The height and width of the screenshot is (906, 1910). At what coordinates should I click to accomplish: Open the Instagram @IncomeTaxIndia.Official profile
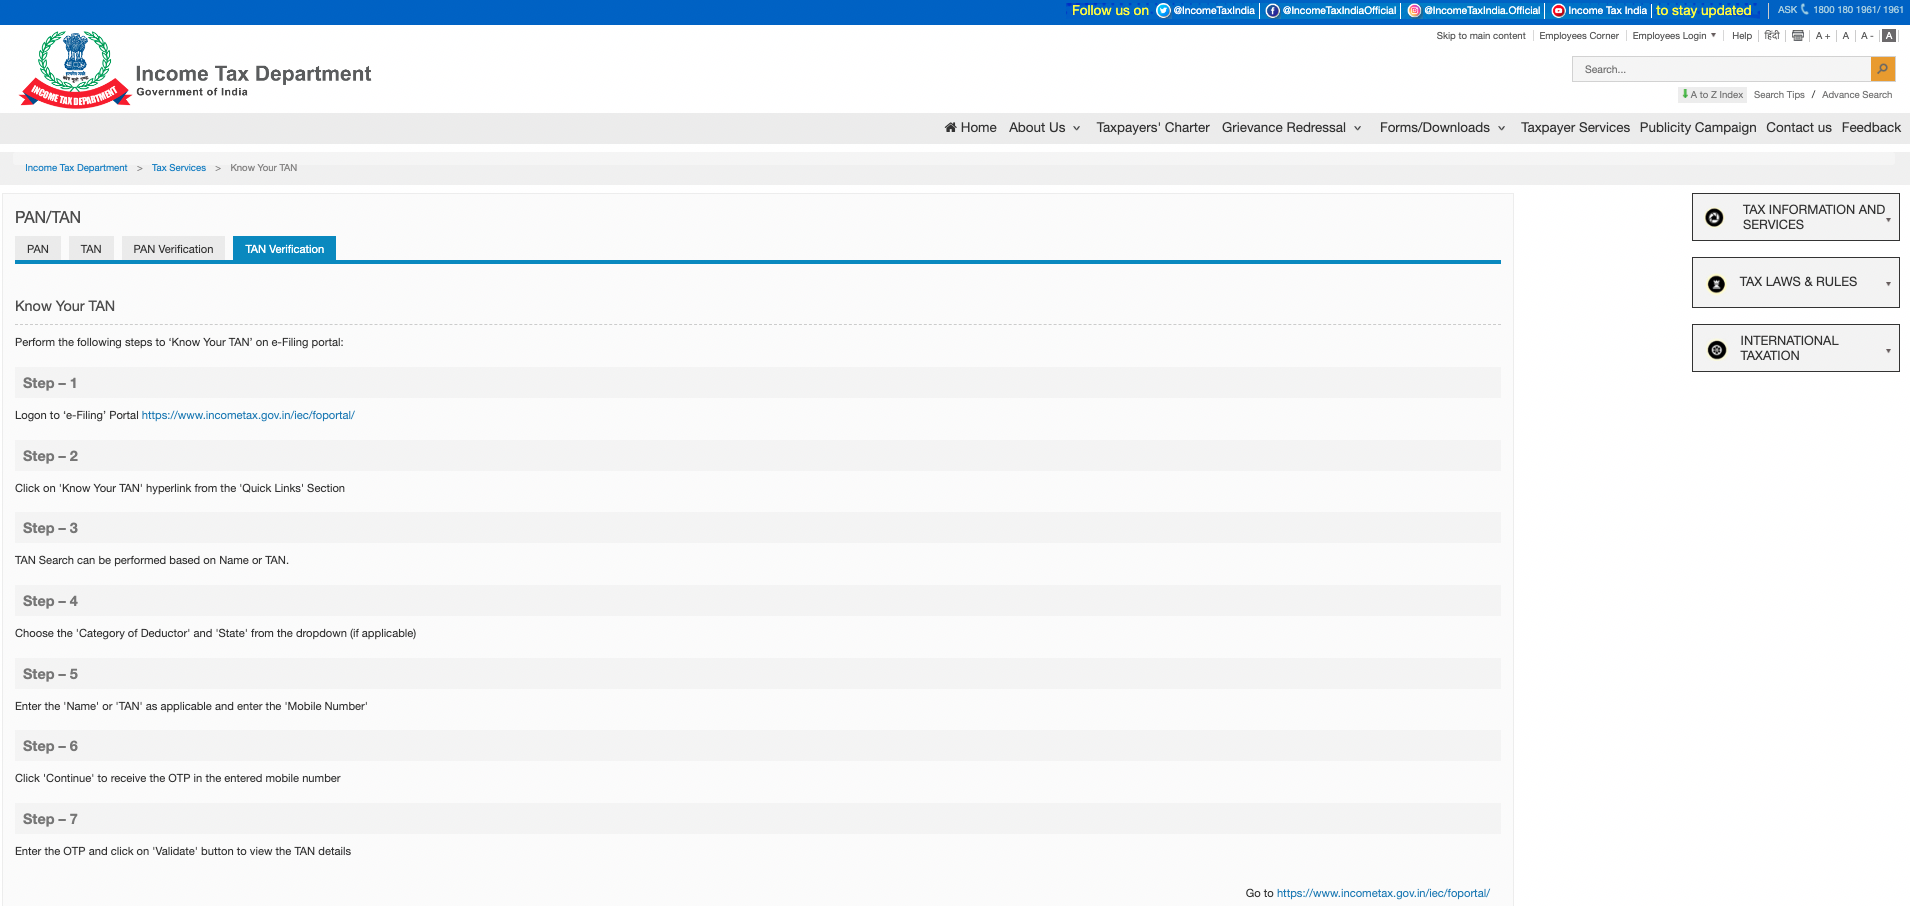click(1474, 11)
